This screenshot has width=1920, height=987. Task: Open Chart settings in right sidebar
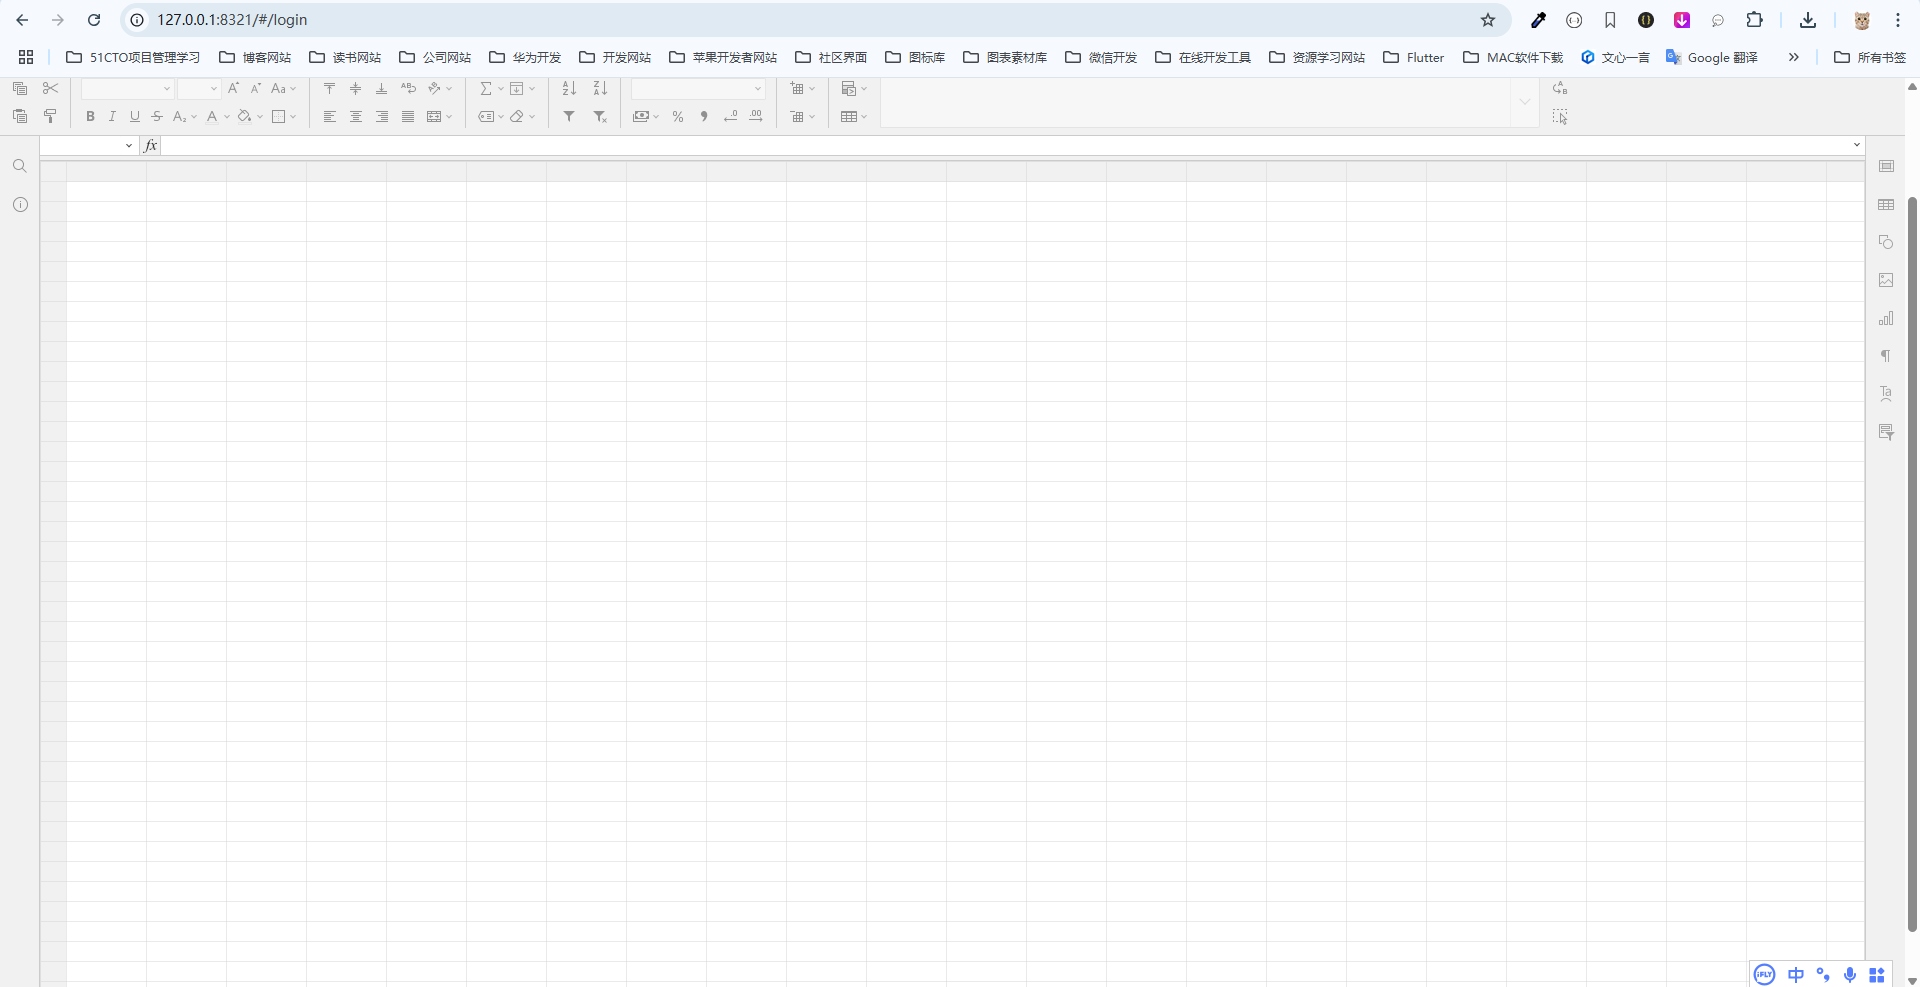(x=1886, y=319)
